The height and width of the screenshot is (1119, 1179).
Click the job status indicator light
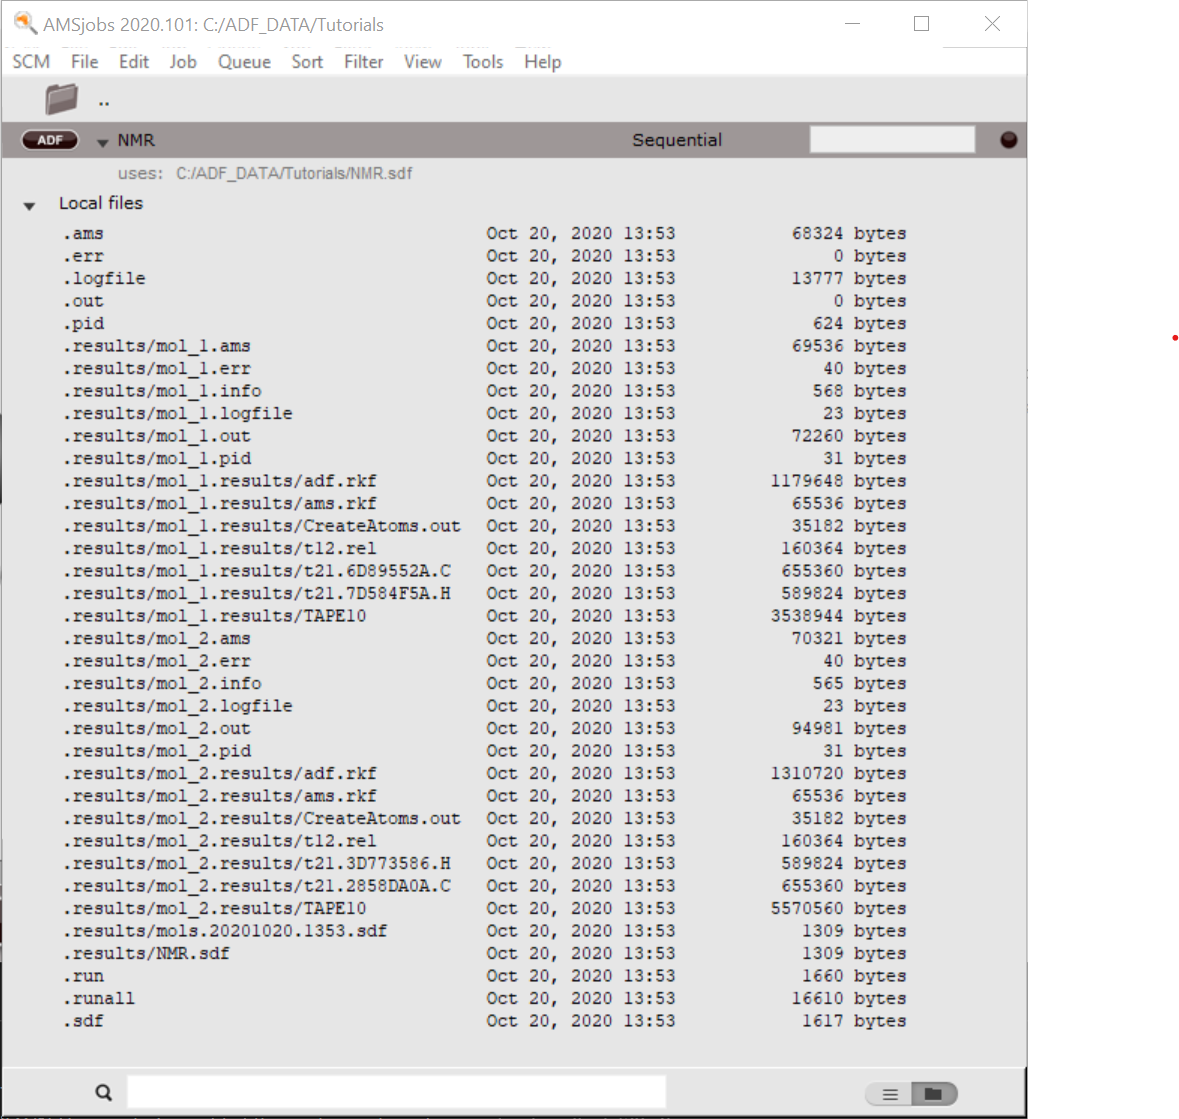1008,140
